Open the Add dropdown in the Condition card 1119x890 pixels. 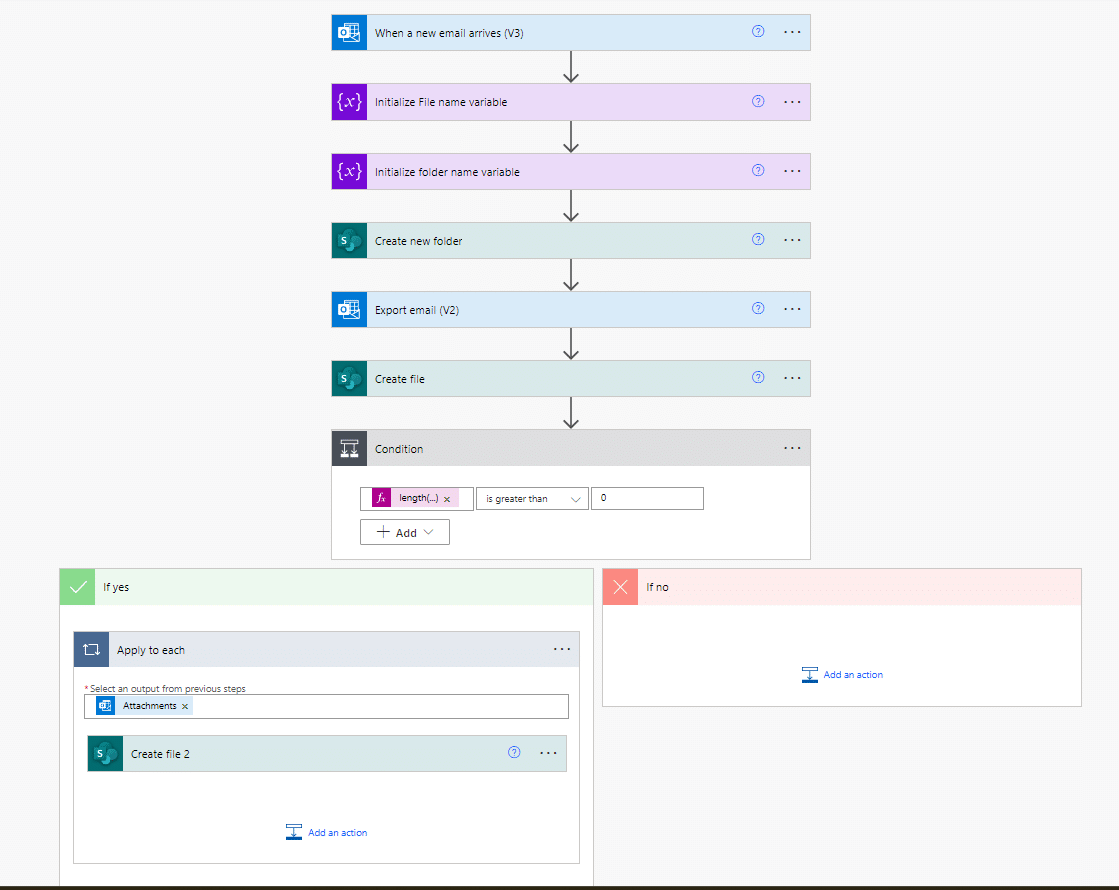tap(404, 531)
